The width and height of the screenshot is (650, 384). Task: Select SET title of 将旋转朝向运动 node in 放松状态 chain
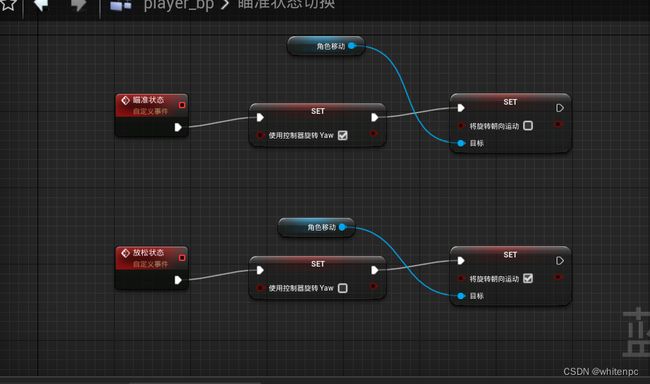point(510,255)
